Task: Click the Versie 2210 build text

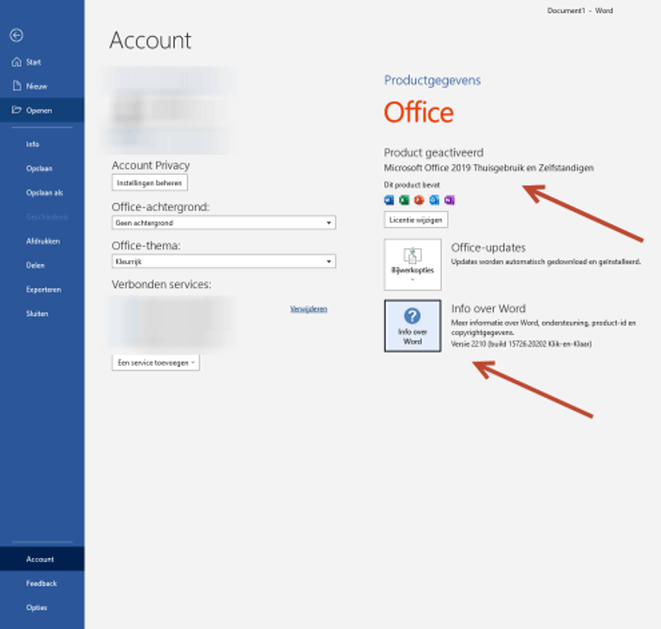Action: tap(521, 344)
